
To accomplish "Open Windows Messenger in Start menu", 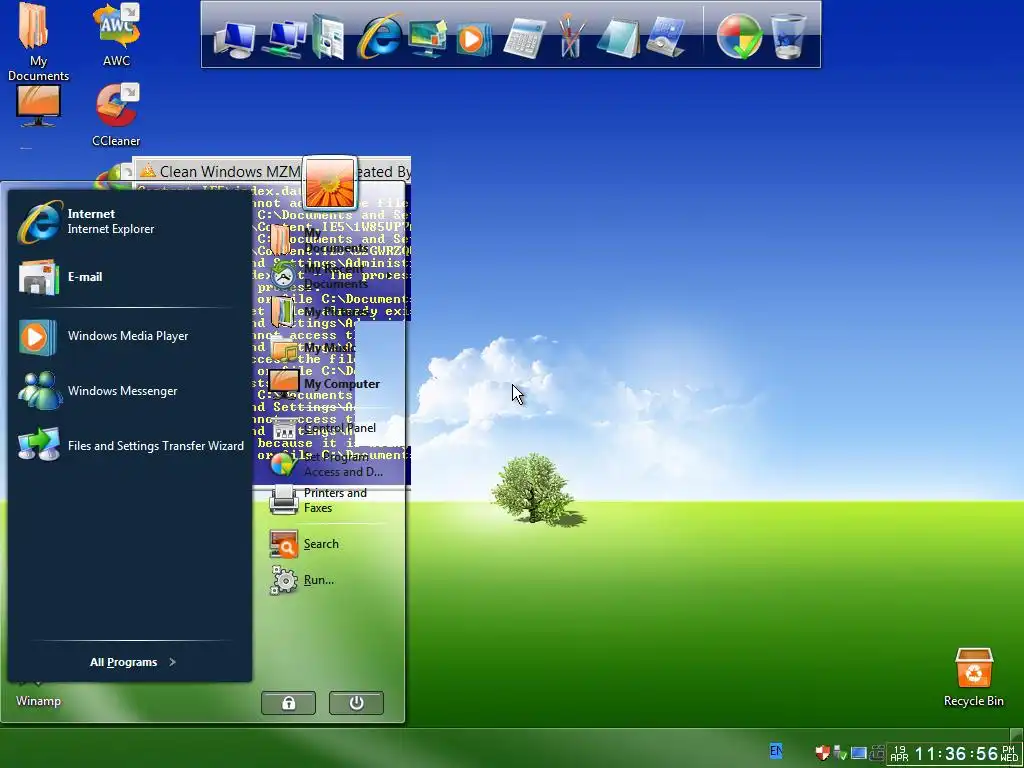I will 129,391.
